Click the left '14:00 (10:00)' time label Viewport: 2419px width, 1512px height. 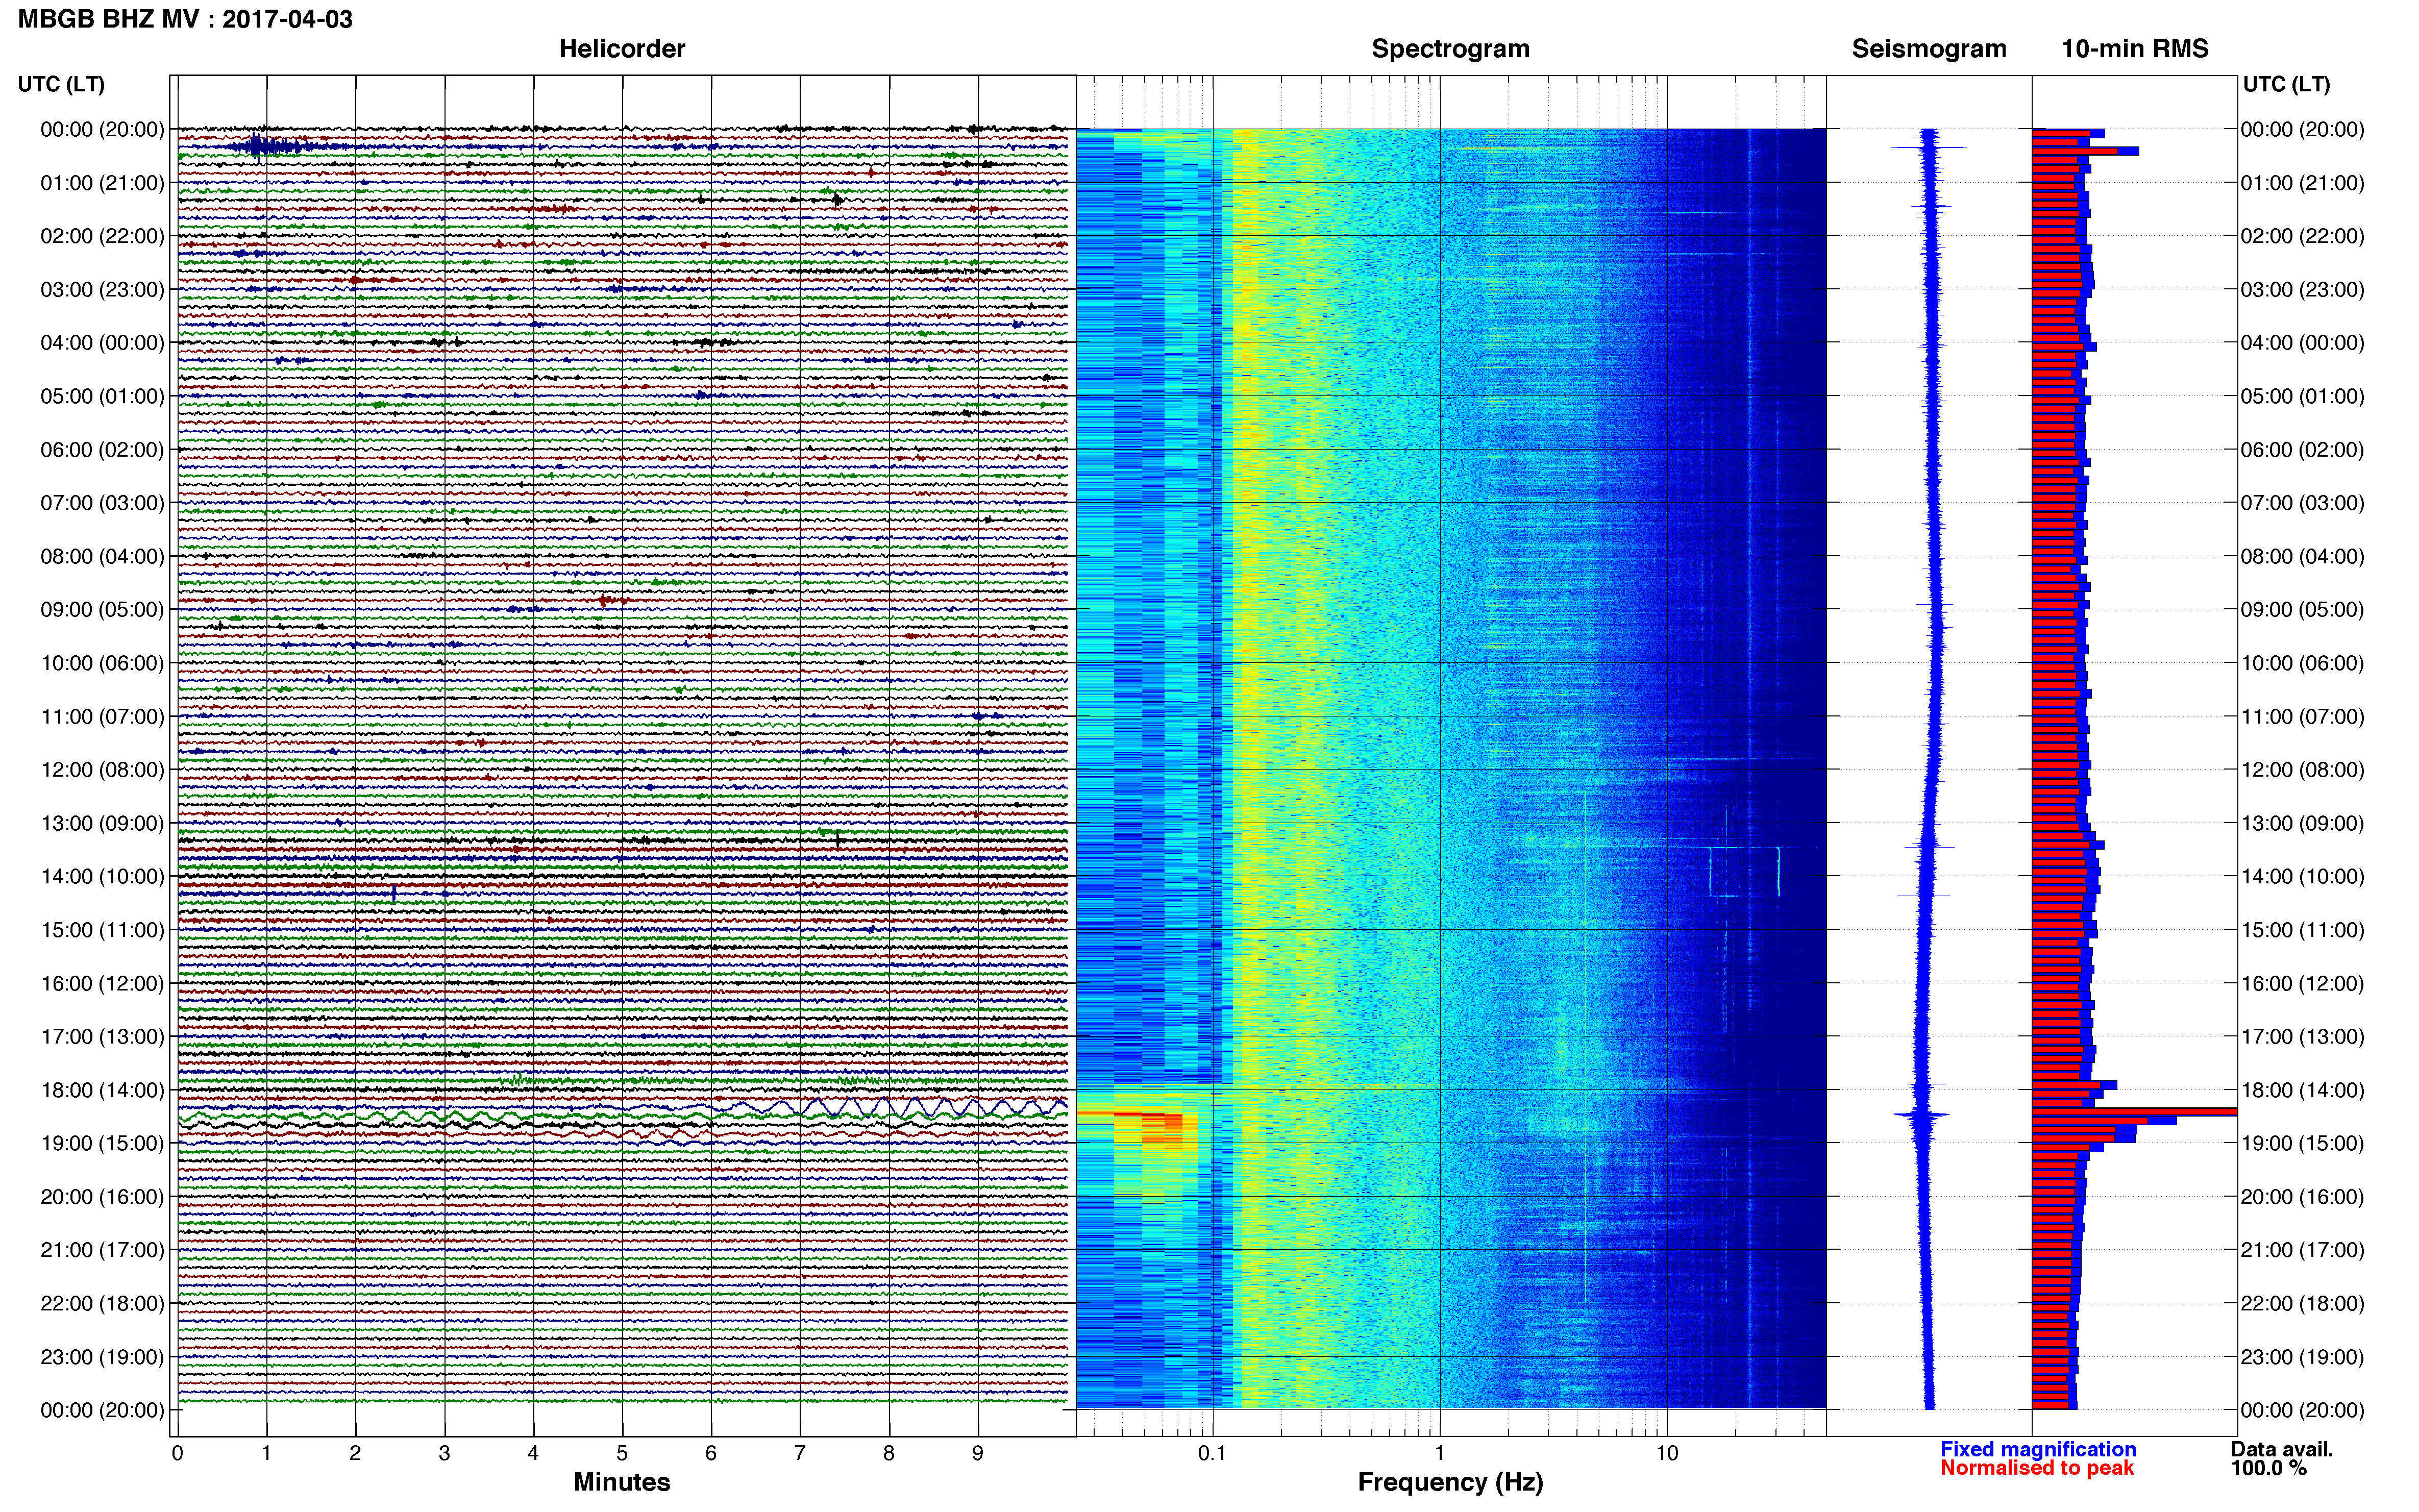pos(102,877)
